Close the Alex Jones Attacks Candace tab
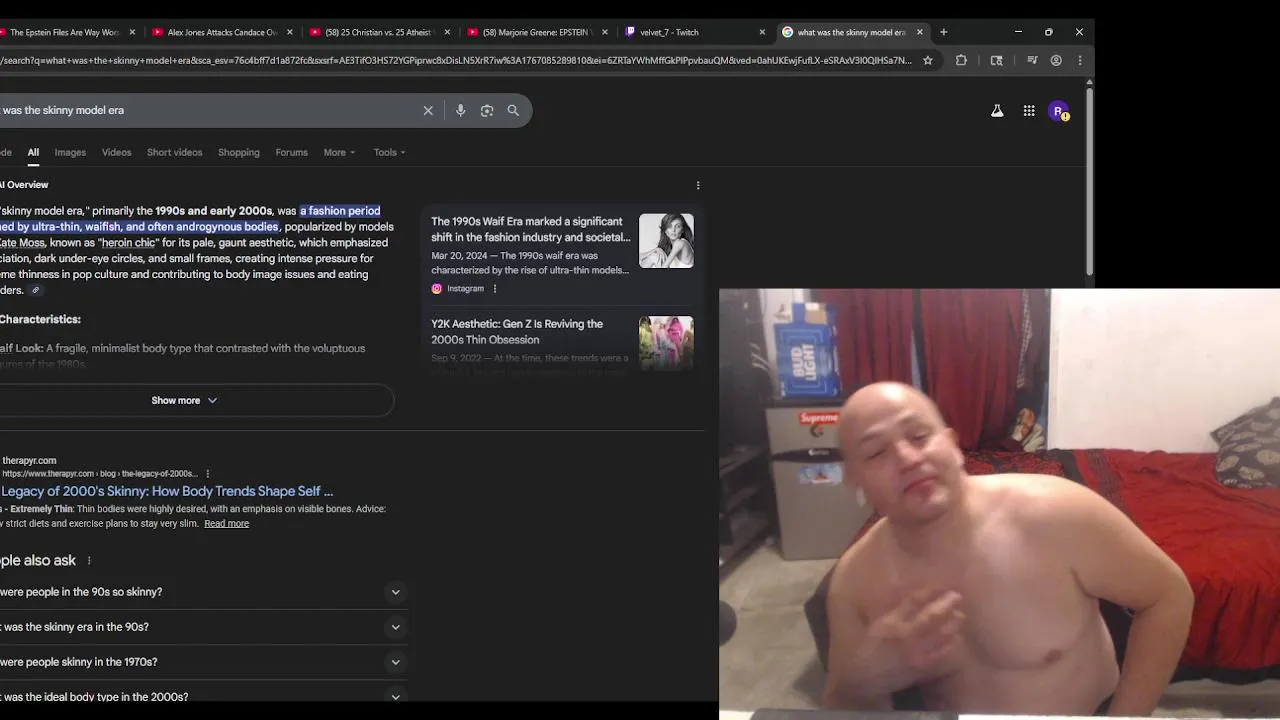The width and height of the screenshot is (1280, 720). [x=290, y=32]
